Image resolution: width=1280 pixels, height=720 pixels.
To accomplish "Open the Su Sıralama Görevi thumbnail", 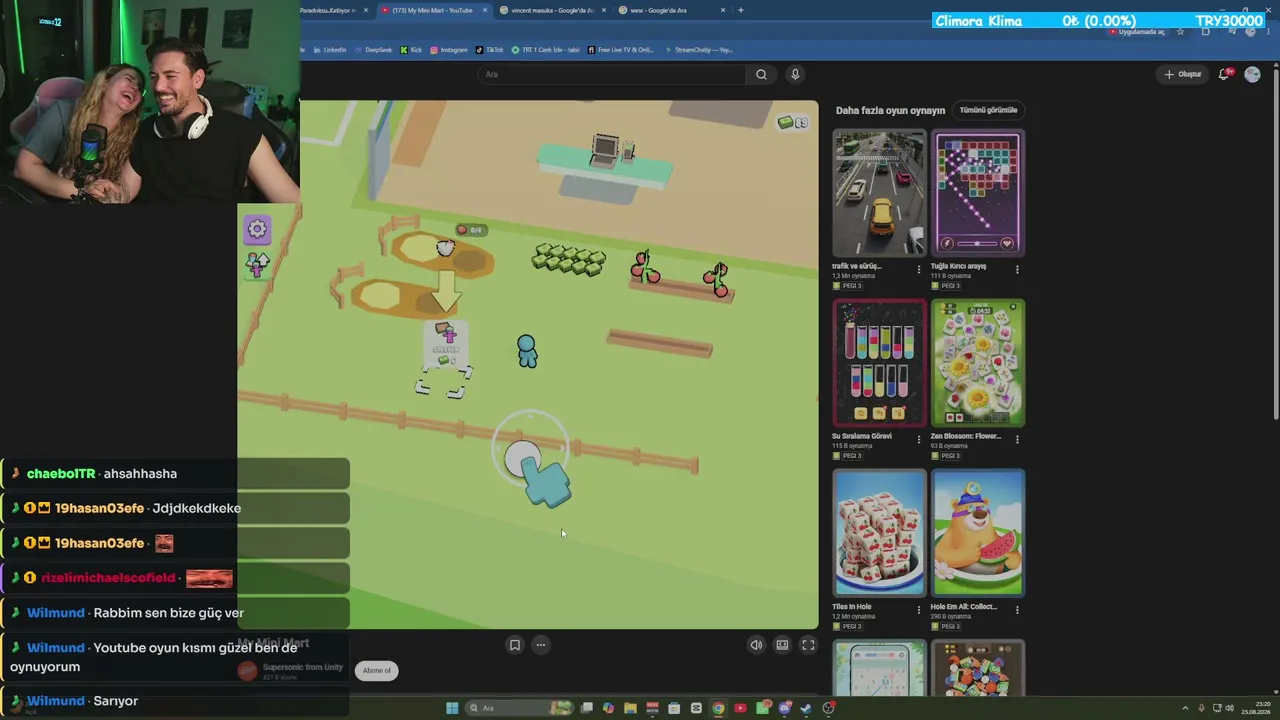I will coord(879,362).
